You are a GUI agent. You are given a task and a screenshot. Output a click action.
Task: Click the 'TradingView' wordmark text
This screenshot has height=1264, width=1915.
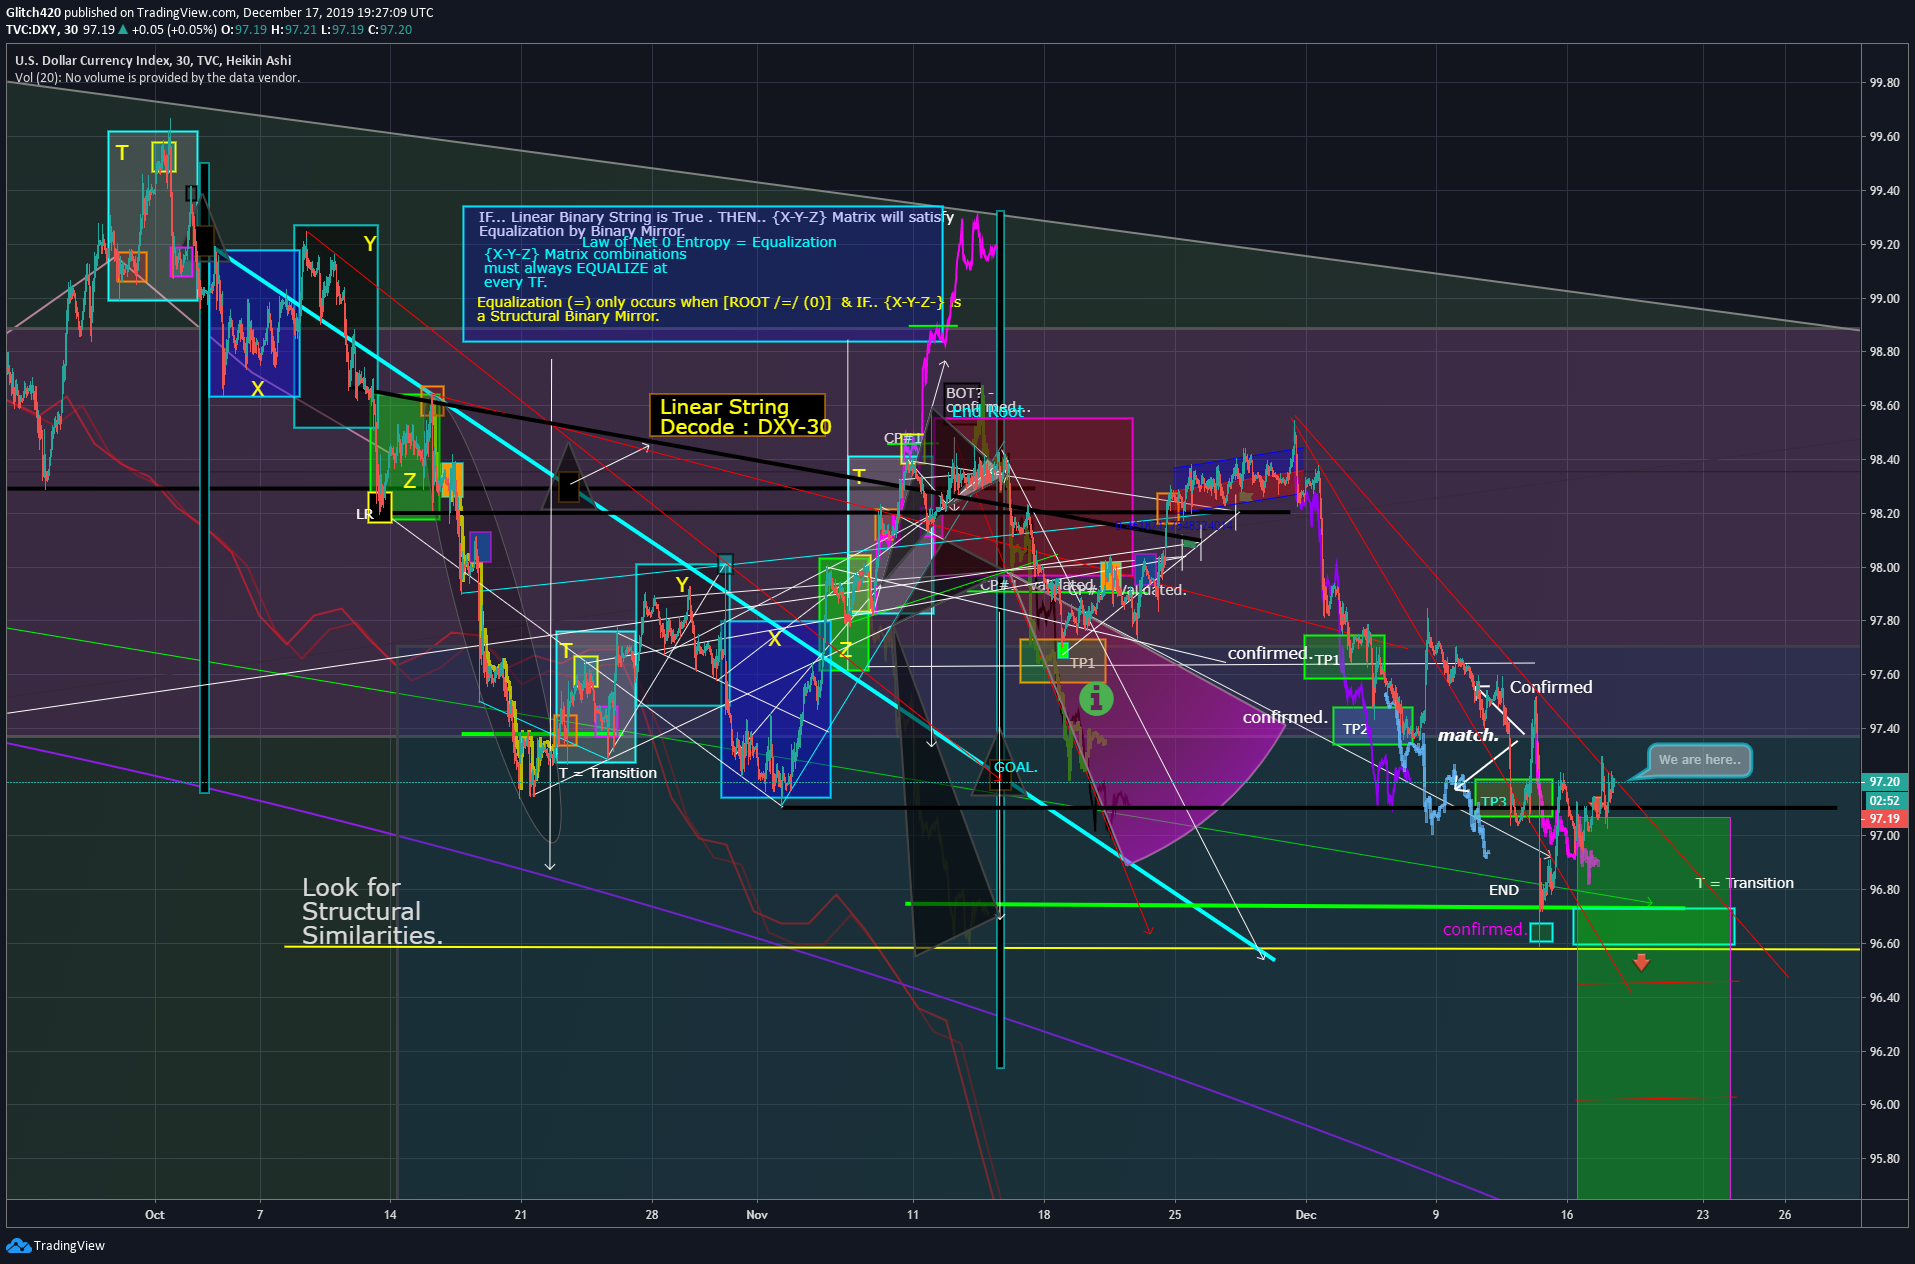point(69,1246)
